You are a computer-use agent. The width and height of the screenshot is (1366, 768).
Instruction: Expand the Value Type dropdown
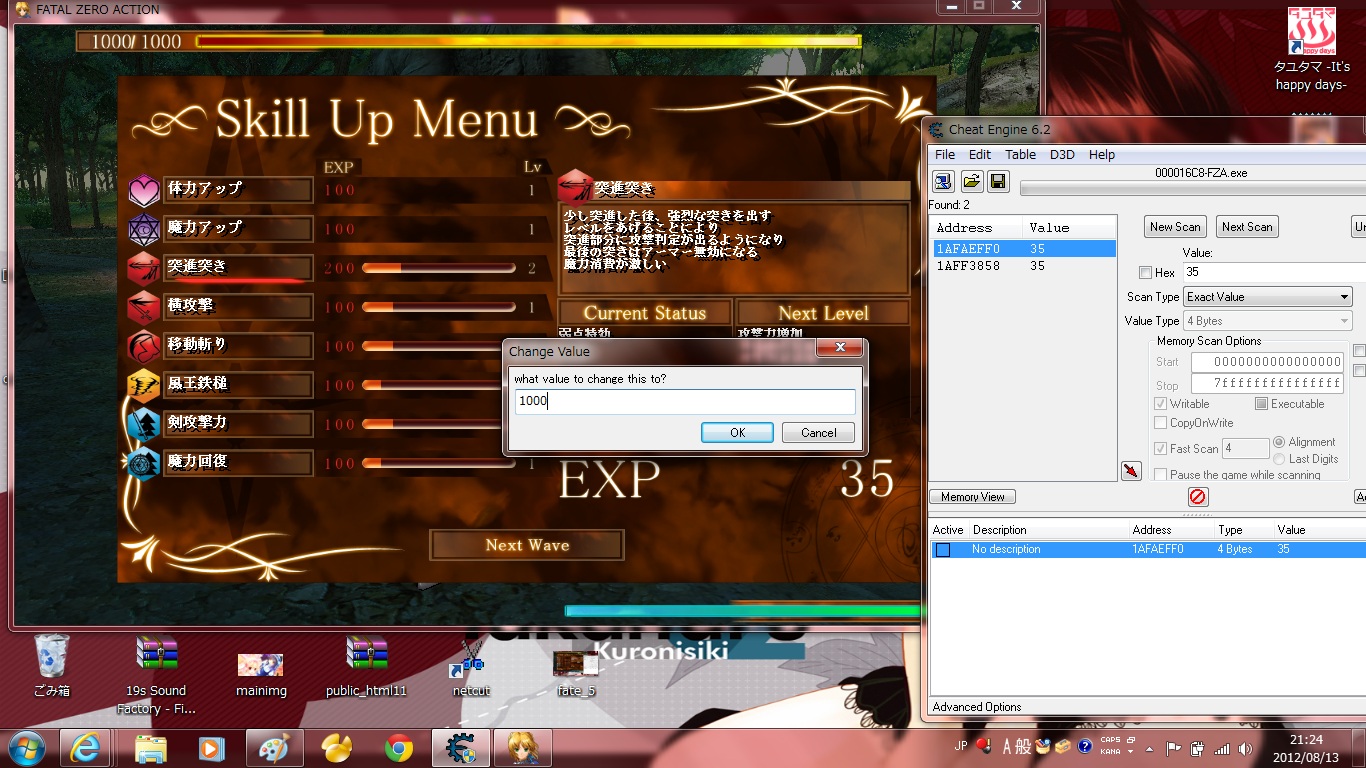pos(1267,321)
